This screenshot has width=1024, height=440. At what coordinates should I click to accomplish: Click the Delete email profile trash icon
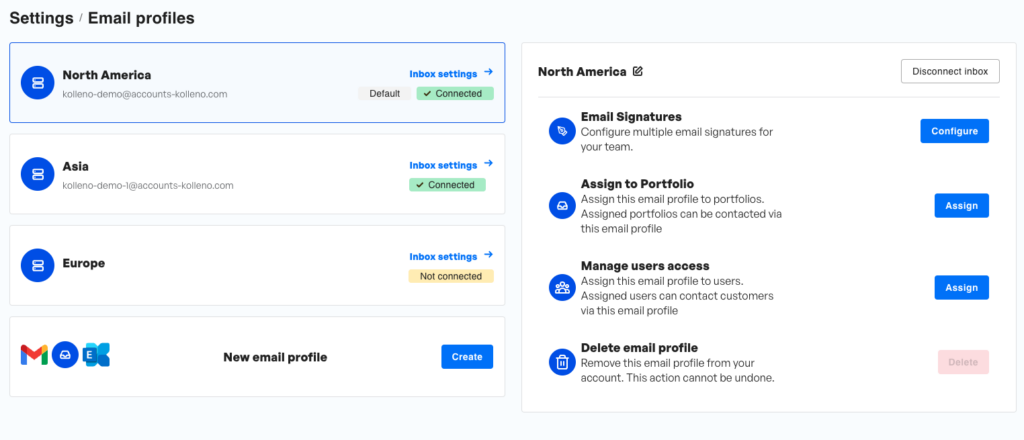(562, 362)
